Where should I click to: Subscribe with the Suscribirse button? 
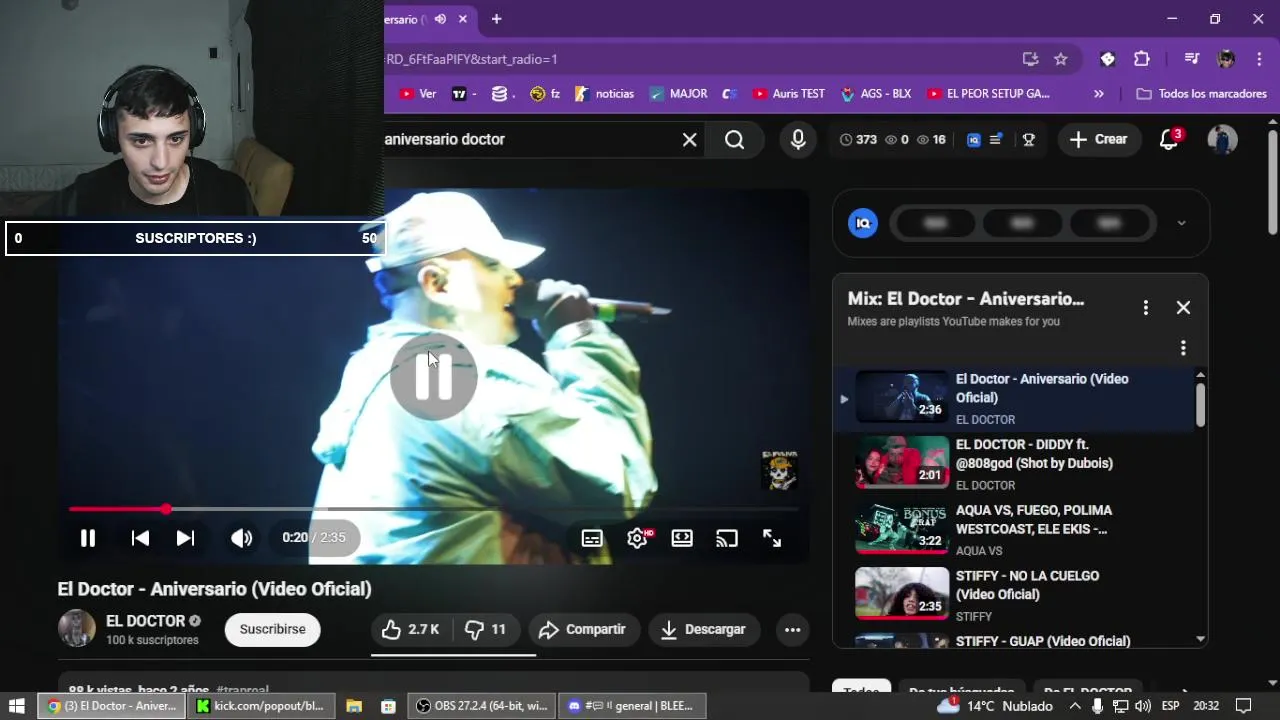[x=272, y=629]
